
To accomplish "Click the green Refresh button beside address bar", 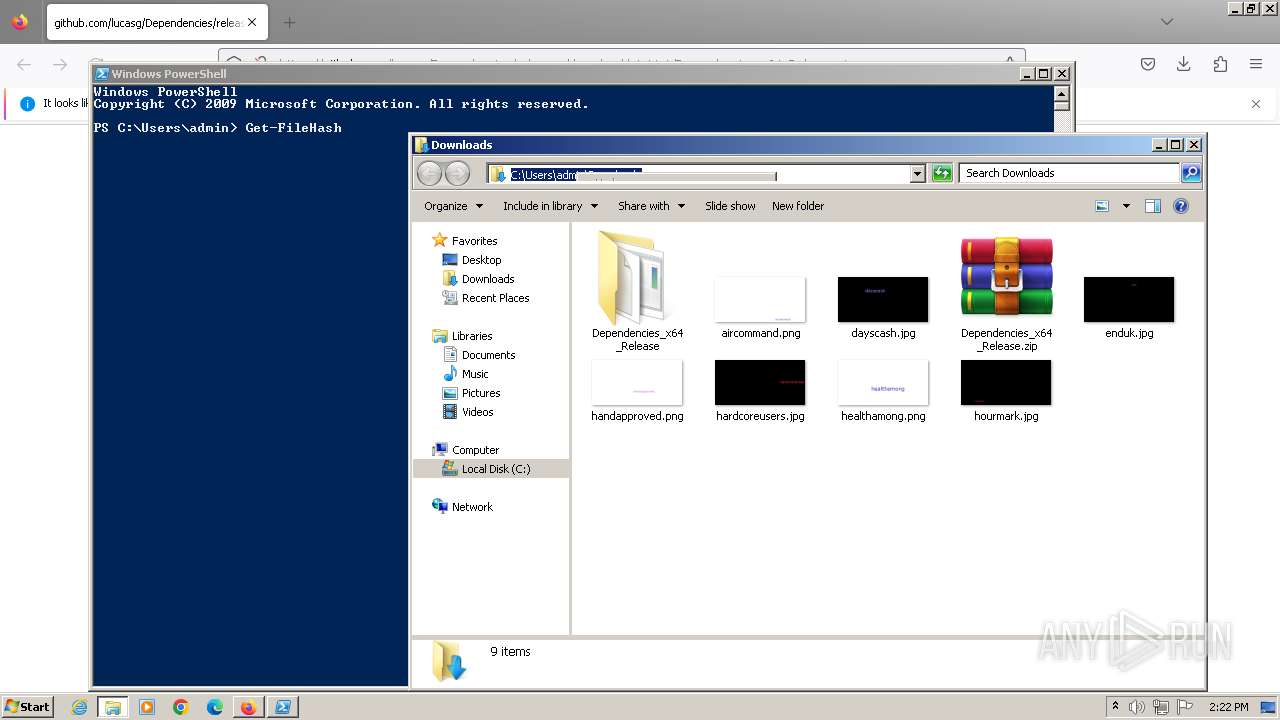I will tap(942, 173).
